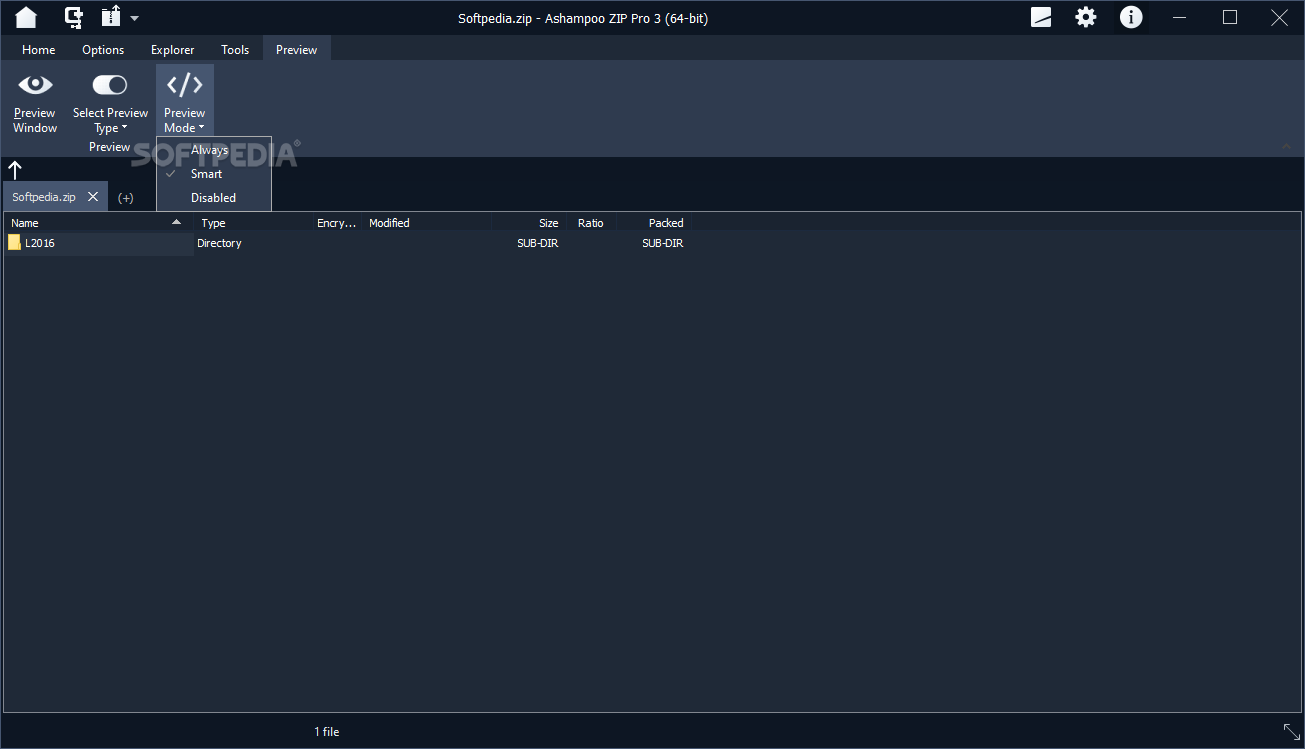Switch to the Explorer tab
1305x749 pixels.
pos(173,49)
